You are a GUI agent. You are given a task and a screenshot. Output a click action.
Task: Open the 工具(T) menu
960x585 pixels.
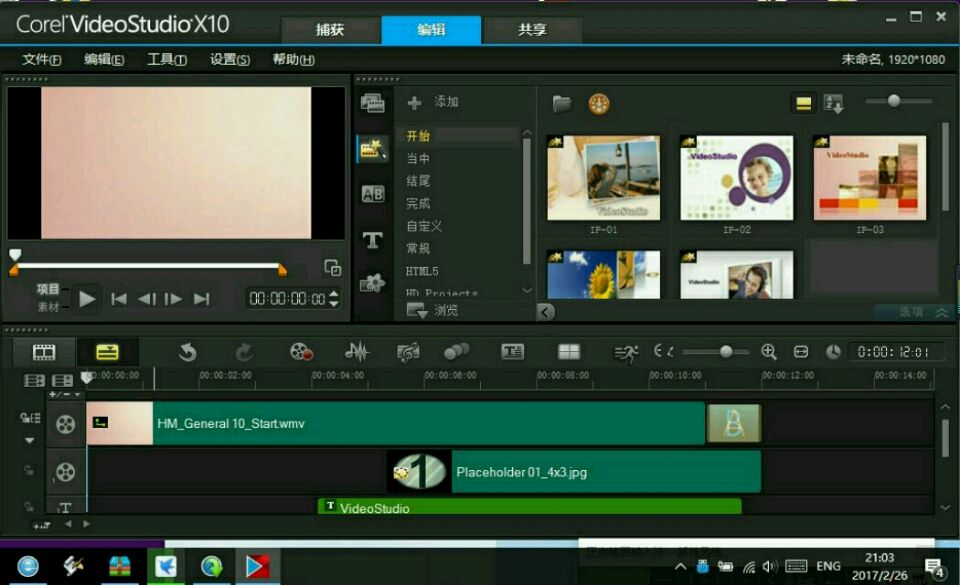pyautogui.click(x=167, y=59)
